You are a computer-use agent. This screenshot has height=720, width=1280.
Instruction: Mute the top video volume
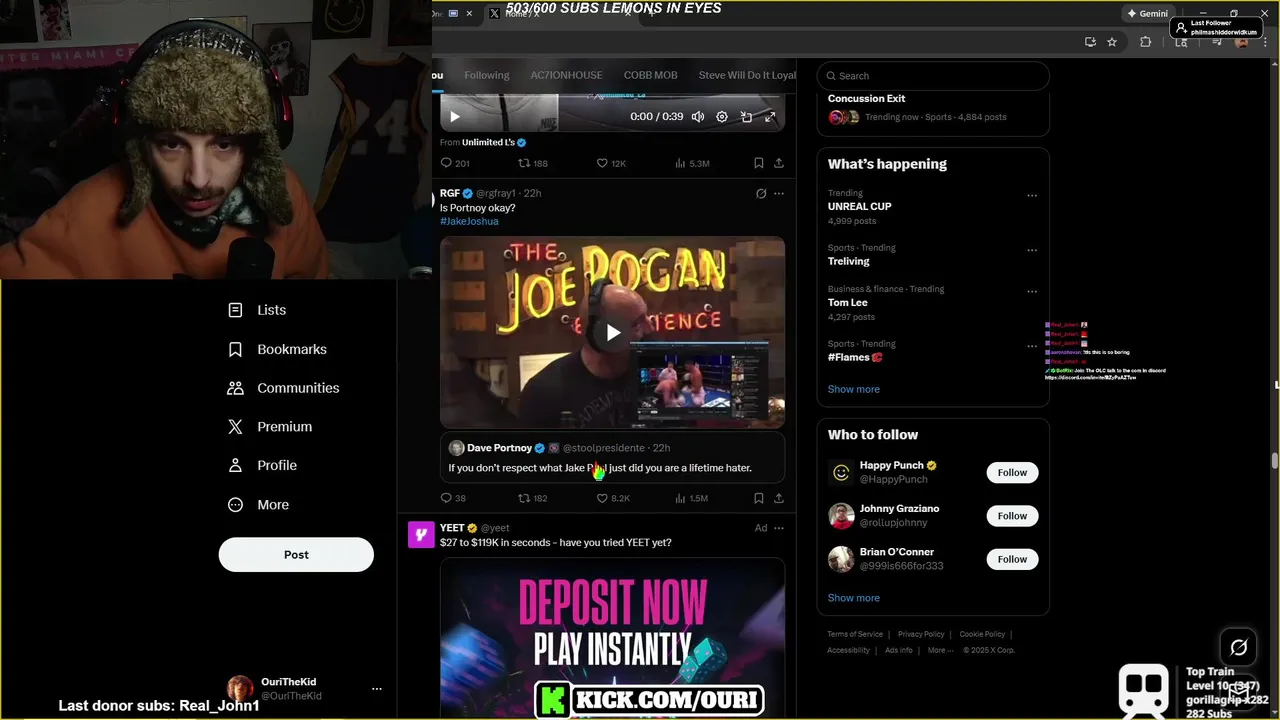(698, 117)
